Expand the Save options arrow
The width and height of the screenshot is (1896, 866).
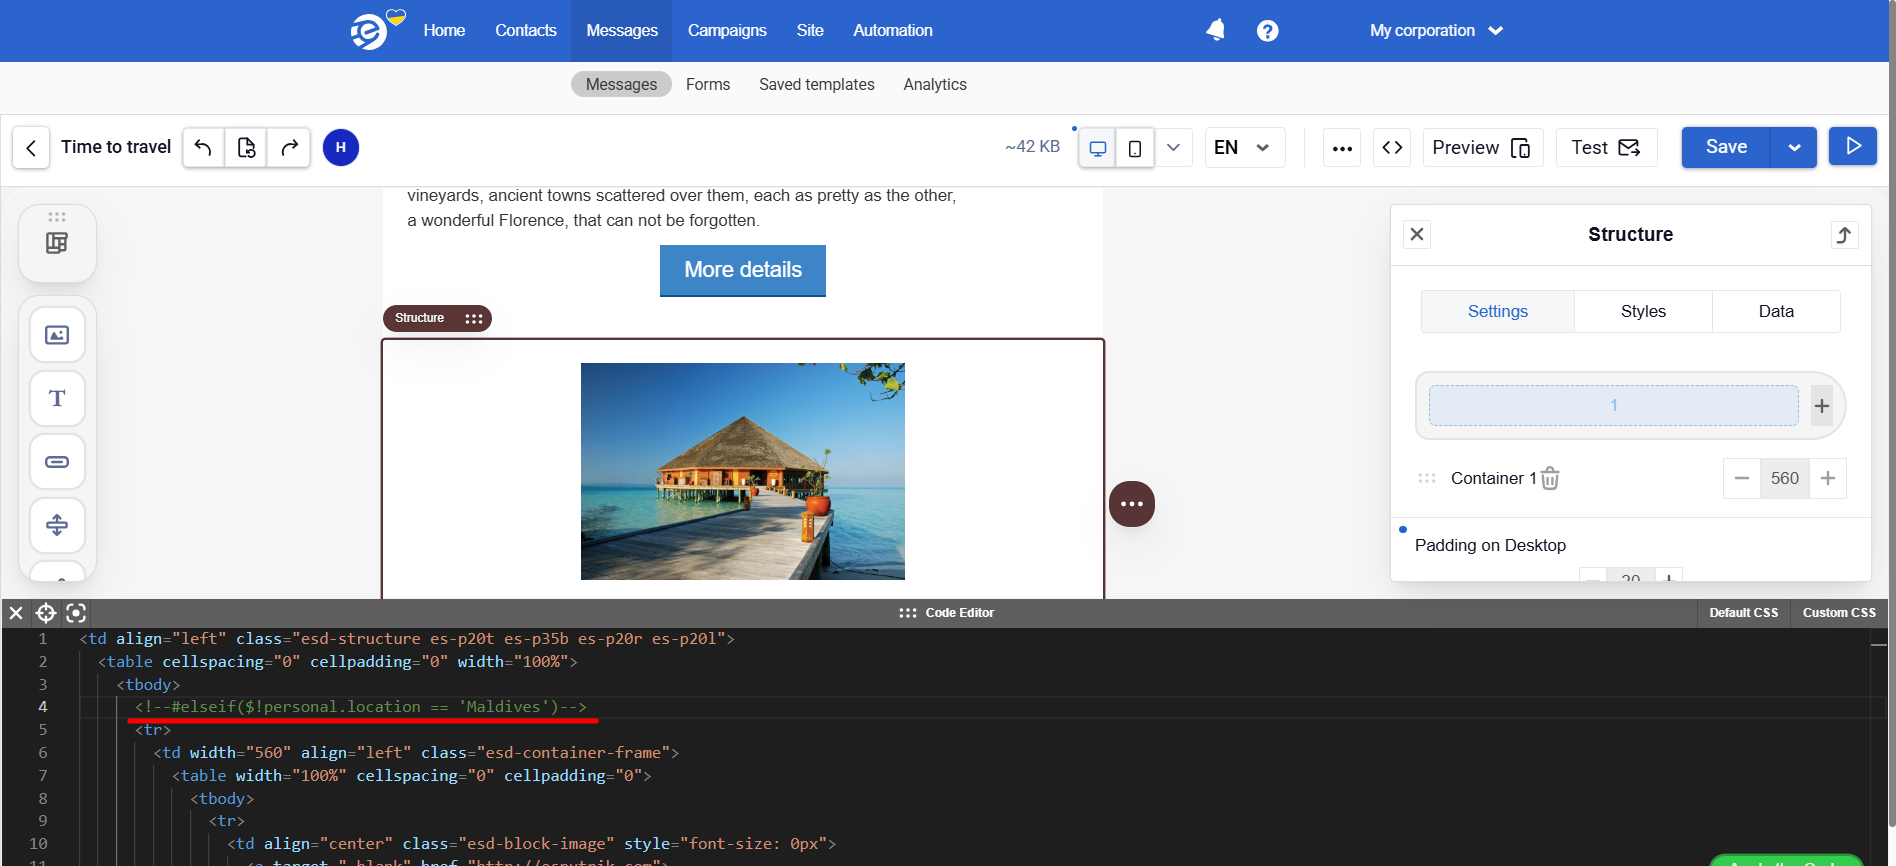coord(1794,148)
